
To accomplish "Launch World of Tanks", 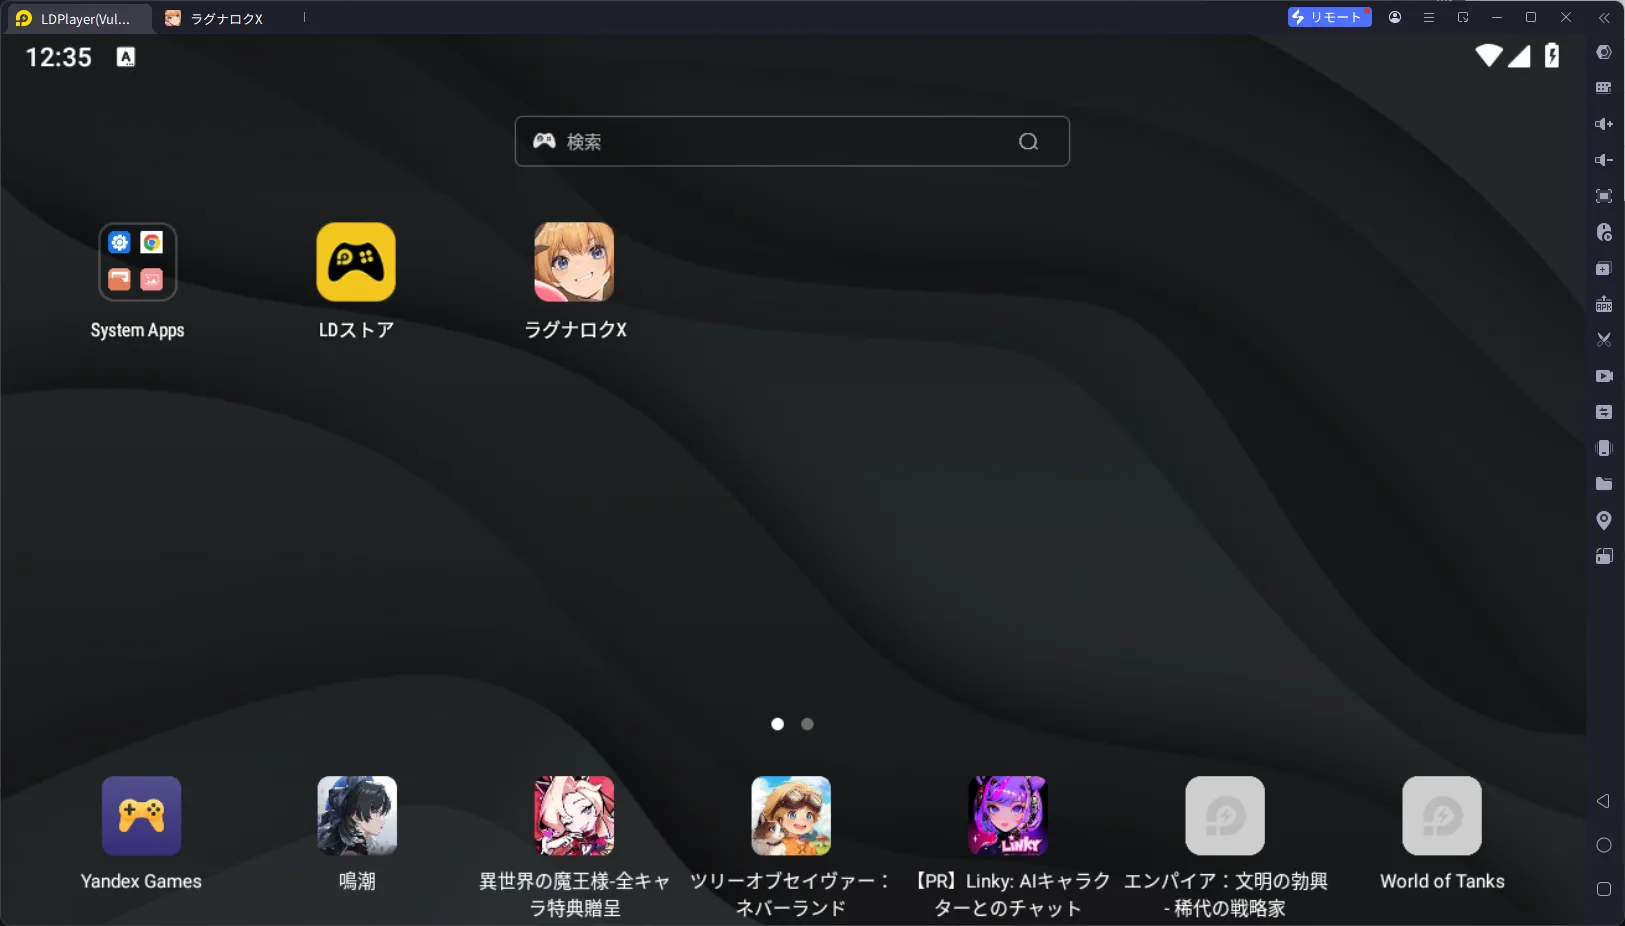I will (x=1440, y=816).
